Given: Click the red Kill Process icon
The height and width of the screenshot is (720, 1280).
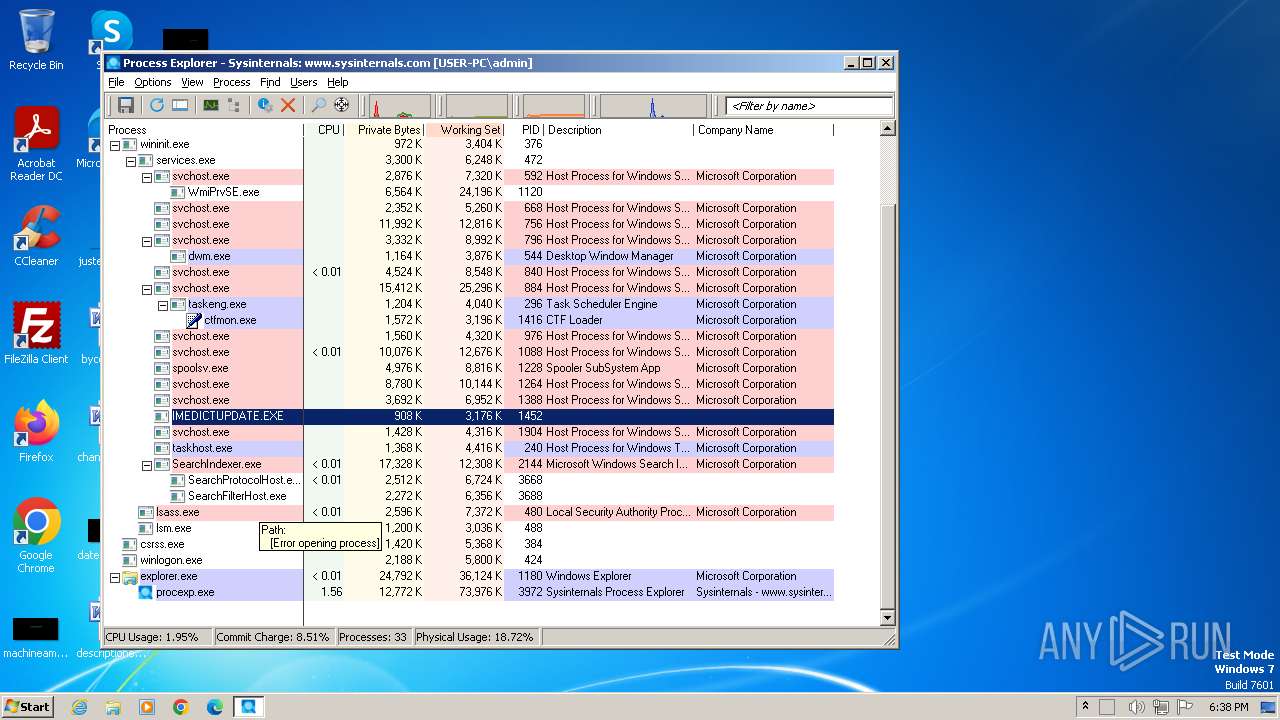Looking at the screenshot, I should pos(288,105).
